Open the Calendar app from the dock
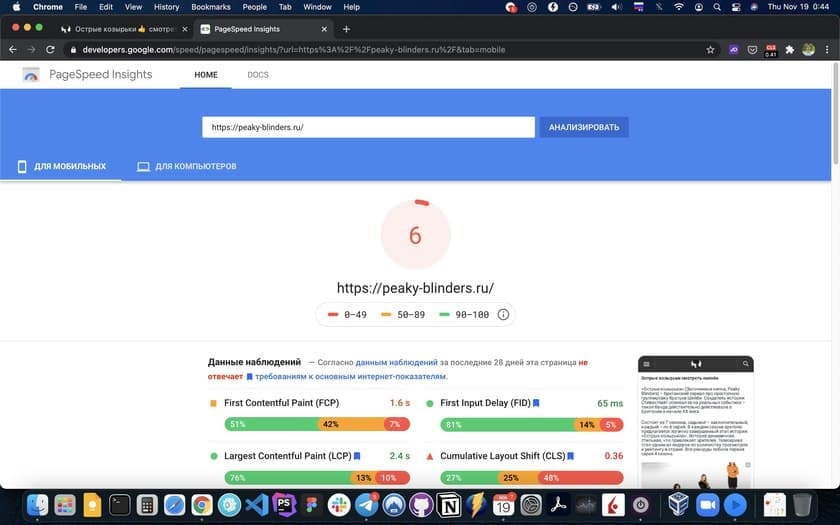This screenshot has width=840, height=525. coord(504,505)
